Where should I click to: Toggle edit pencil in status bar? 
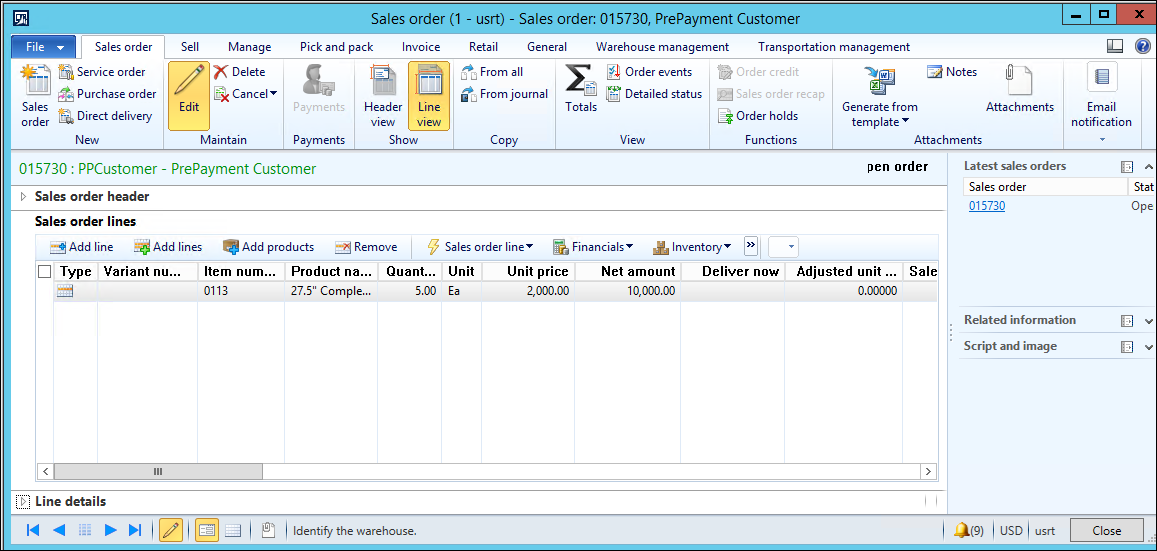[x=171, y=531]
